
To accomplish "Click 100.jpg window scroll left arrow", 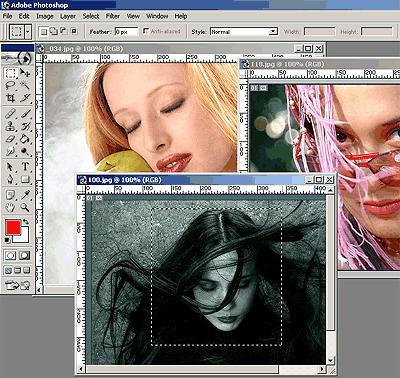I will pyautogui.click(x=81, y=369).
